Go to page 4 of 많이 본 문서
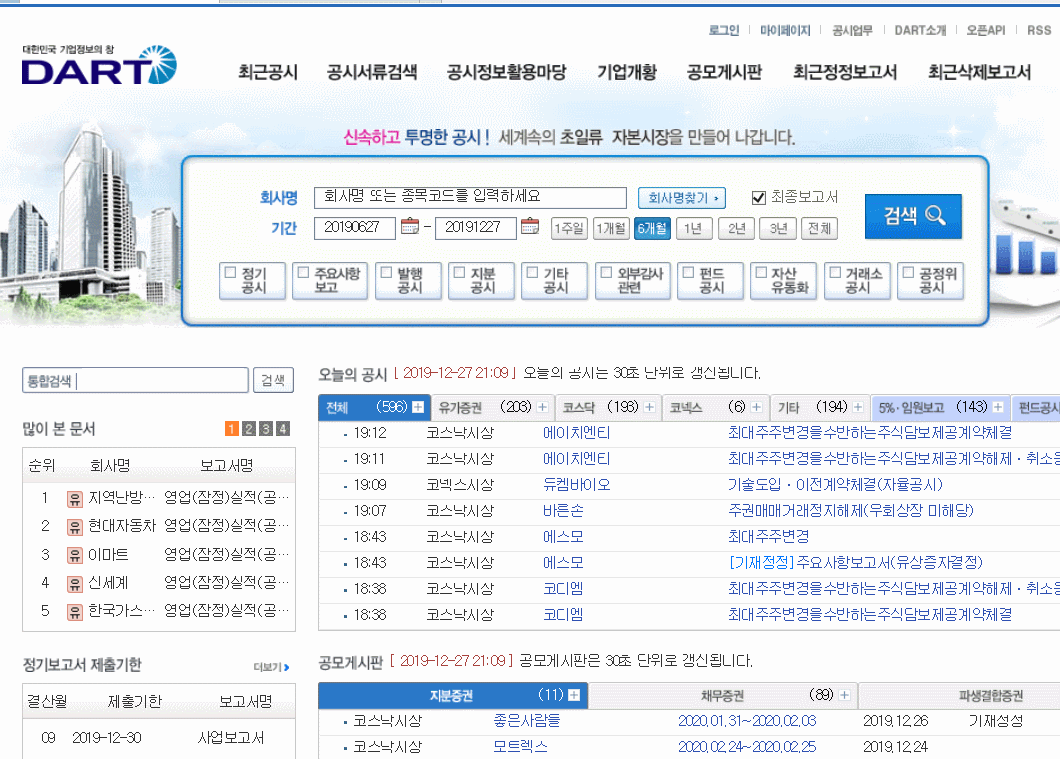This screenshot has width=1060, height=759. pos(283,429)
